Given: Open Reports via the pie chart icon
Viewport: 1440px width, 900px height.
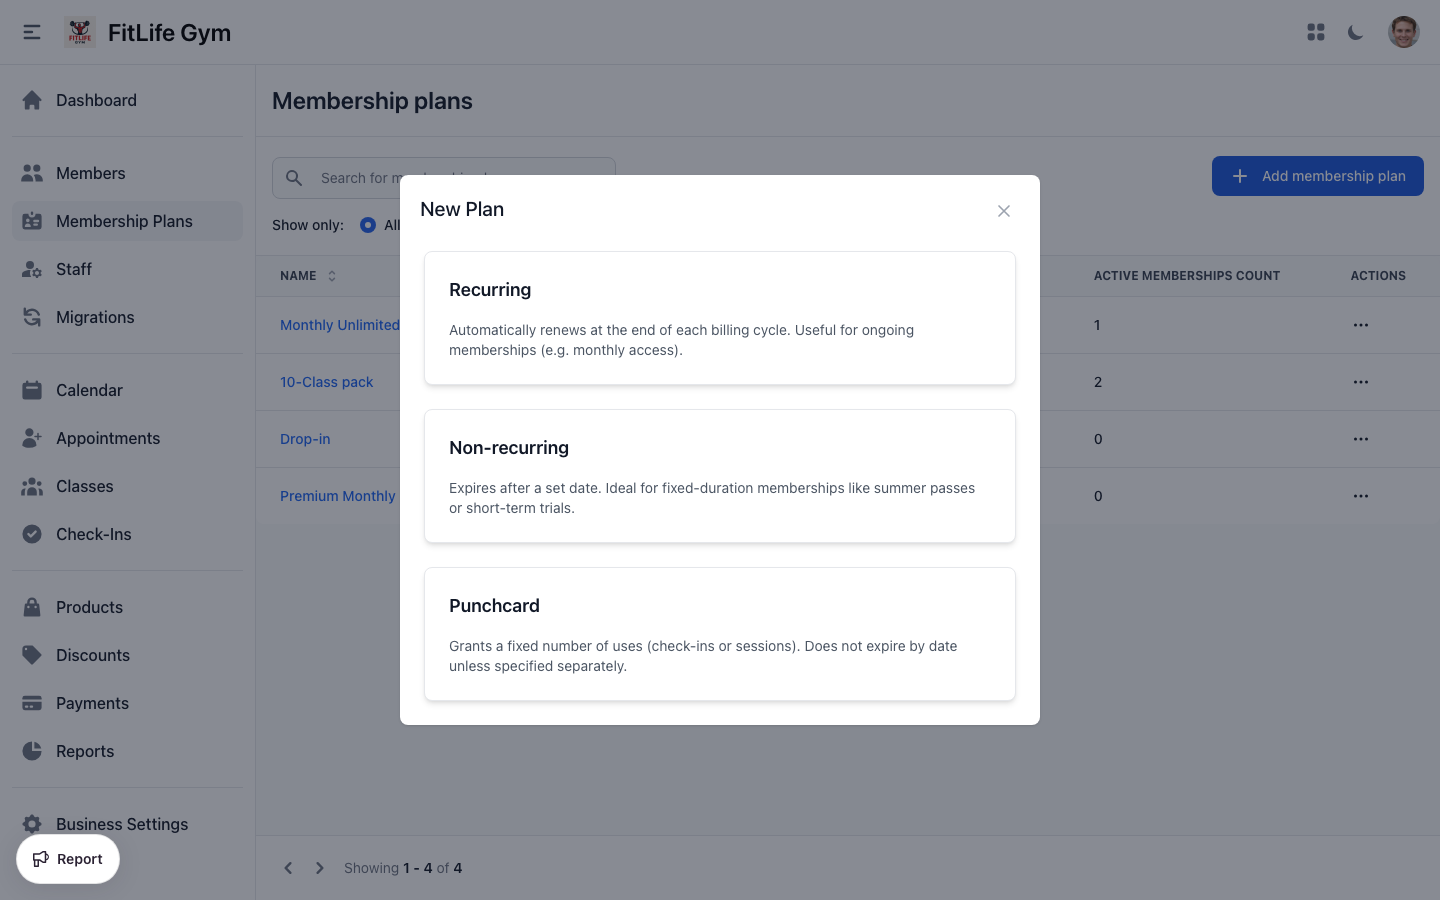Looking at the screenshot, I should (x=33, y=751).
